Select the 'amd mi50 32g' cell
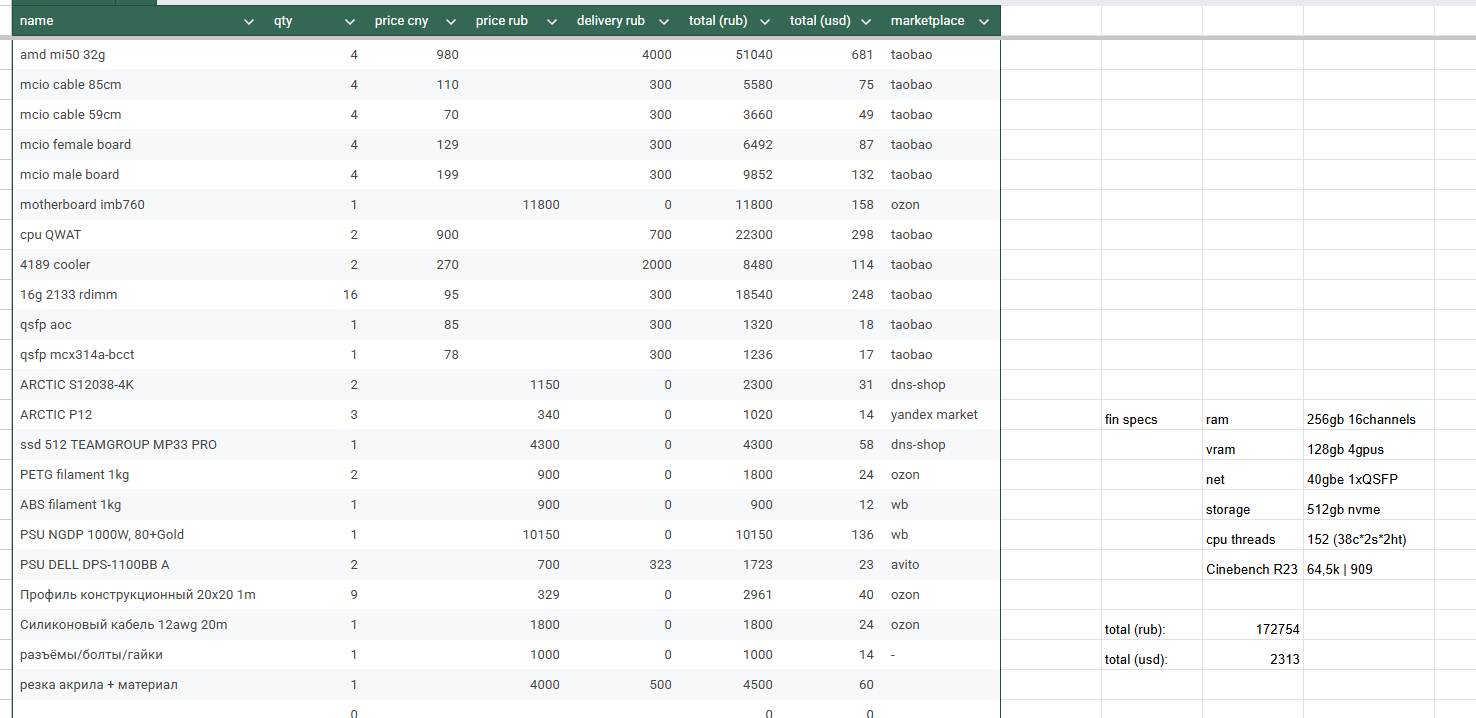 point(138,55)
